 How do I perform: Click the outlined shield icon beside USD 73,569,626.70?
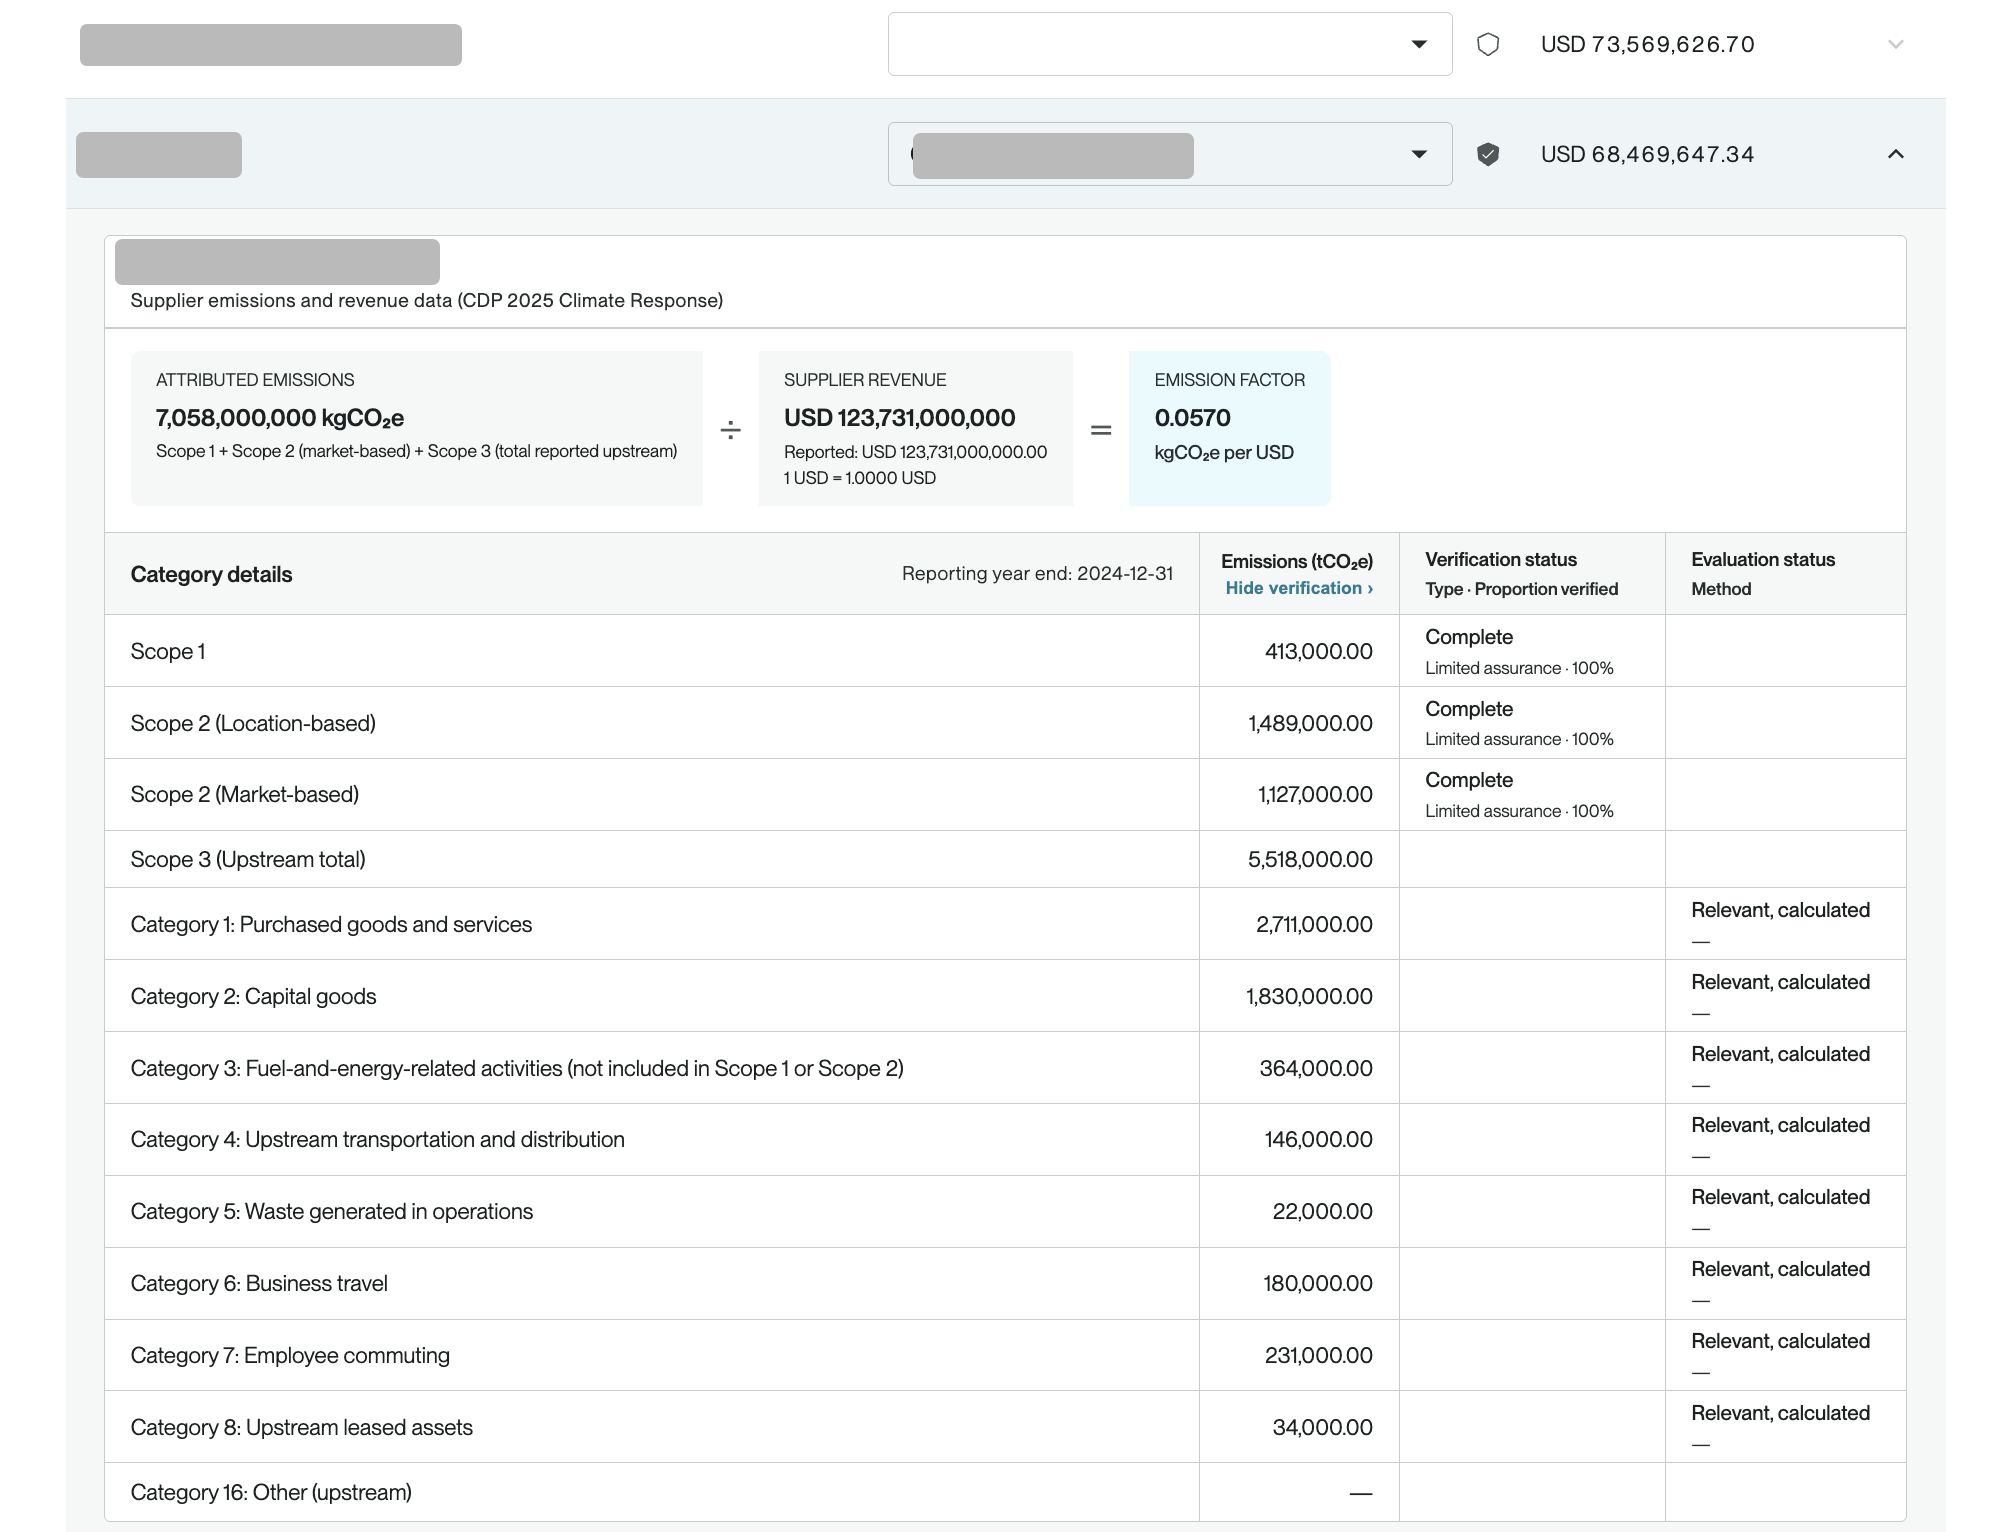point(1488,44)
